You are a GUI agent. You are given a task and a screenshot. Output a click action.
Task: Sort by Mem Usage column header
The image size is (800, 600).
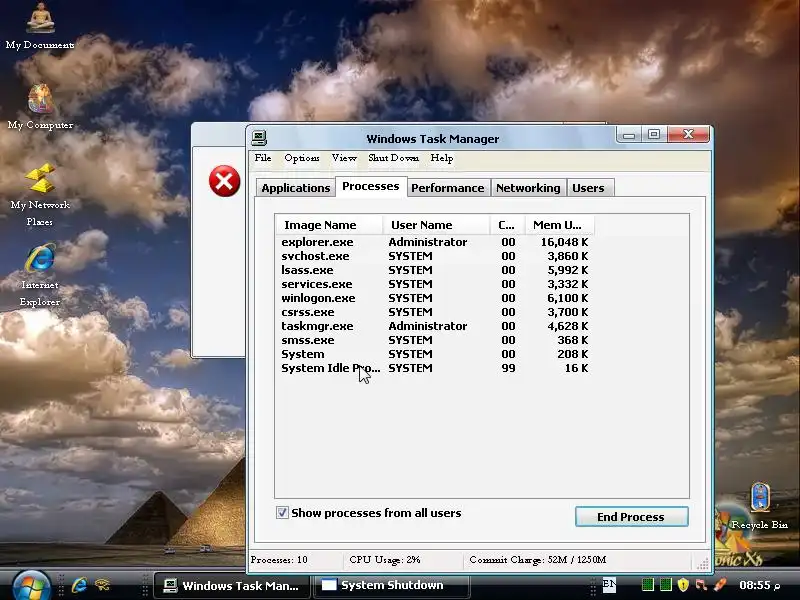tap(560, 225)
